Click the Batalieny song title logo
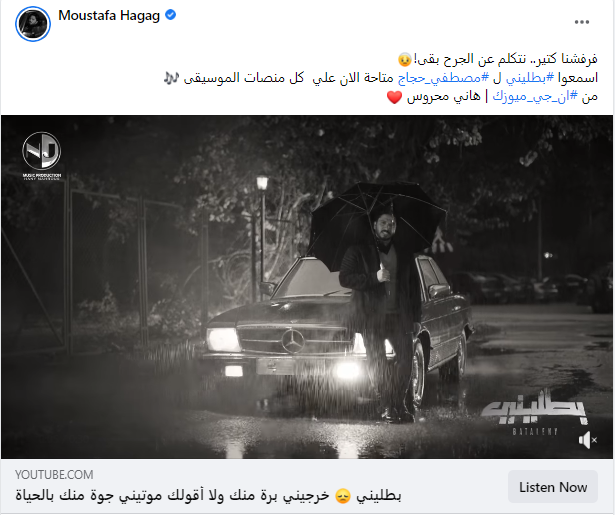Image resolution: width=615 pixels, height=515 pixels. pyautogui.click(x=535, y=412)
